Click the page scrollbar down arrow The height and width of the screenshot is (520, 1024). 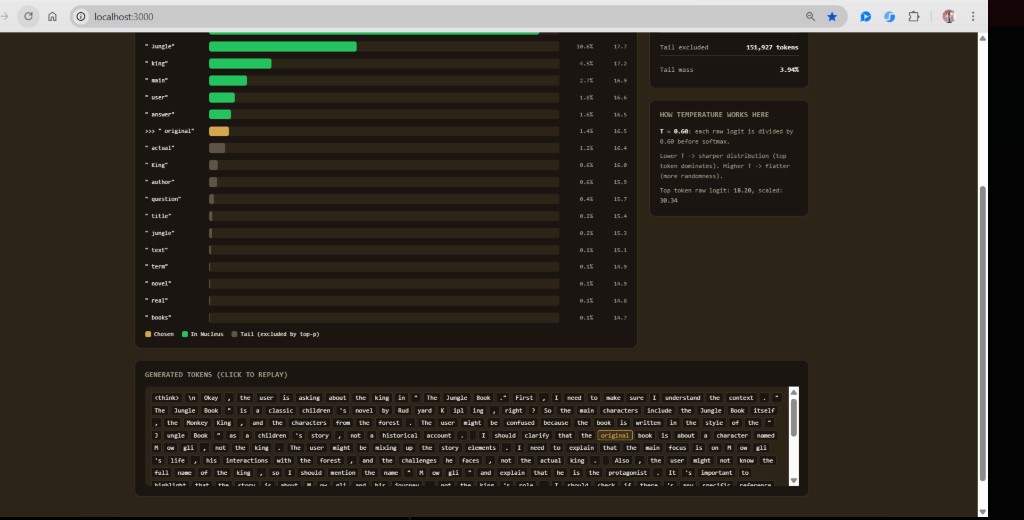click(x=982, y=512)
